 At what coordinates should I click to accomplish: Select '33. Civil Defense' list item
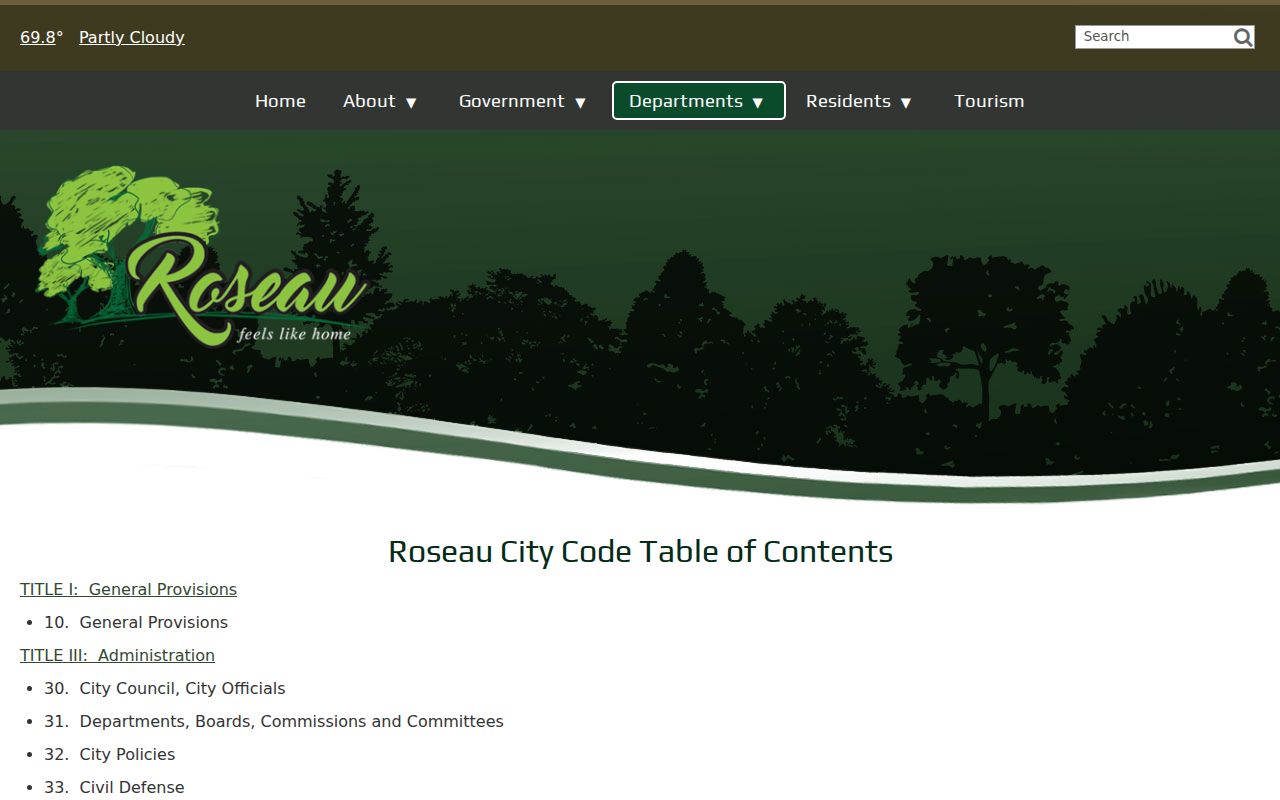[114, 787]
